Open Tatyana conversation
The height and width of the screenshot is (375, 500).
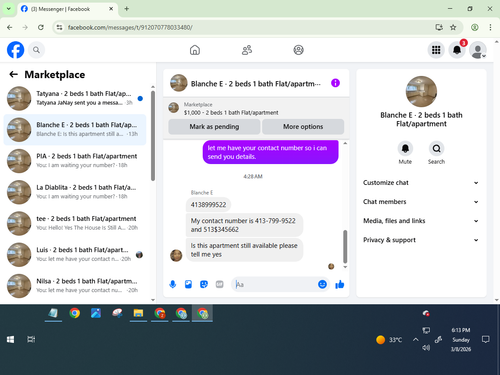tap(75, 98)
